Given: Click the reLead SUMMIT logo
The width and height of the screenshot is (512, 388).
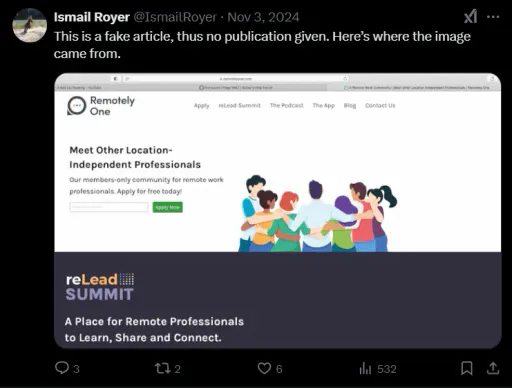Looking at the screenshot, I should pos(100,287).
